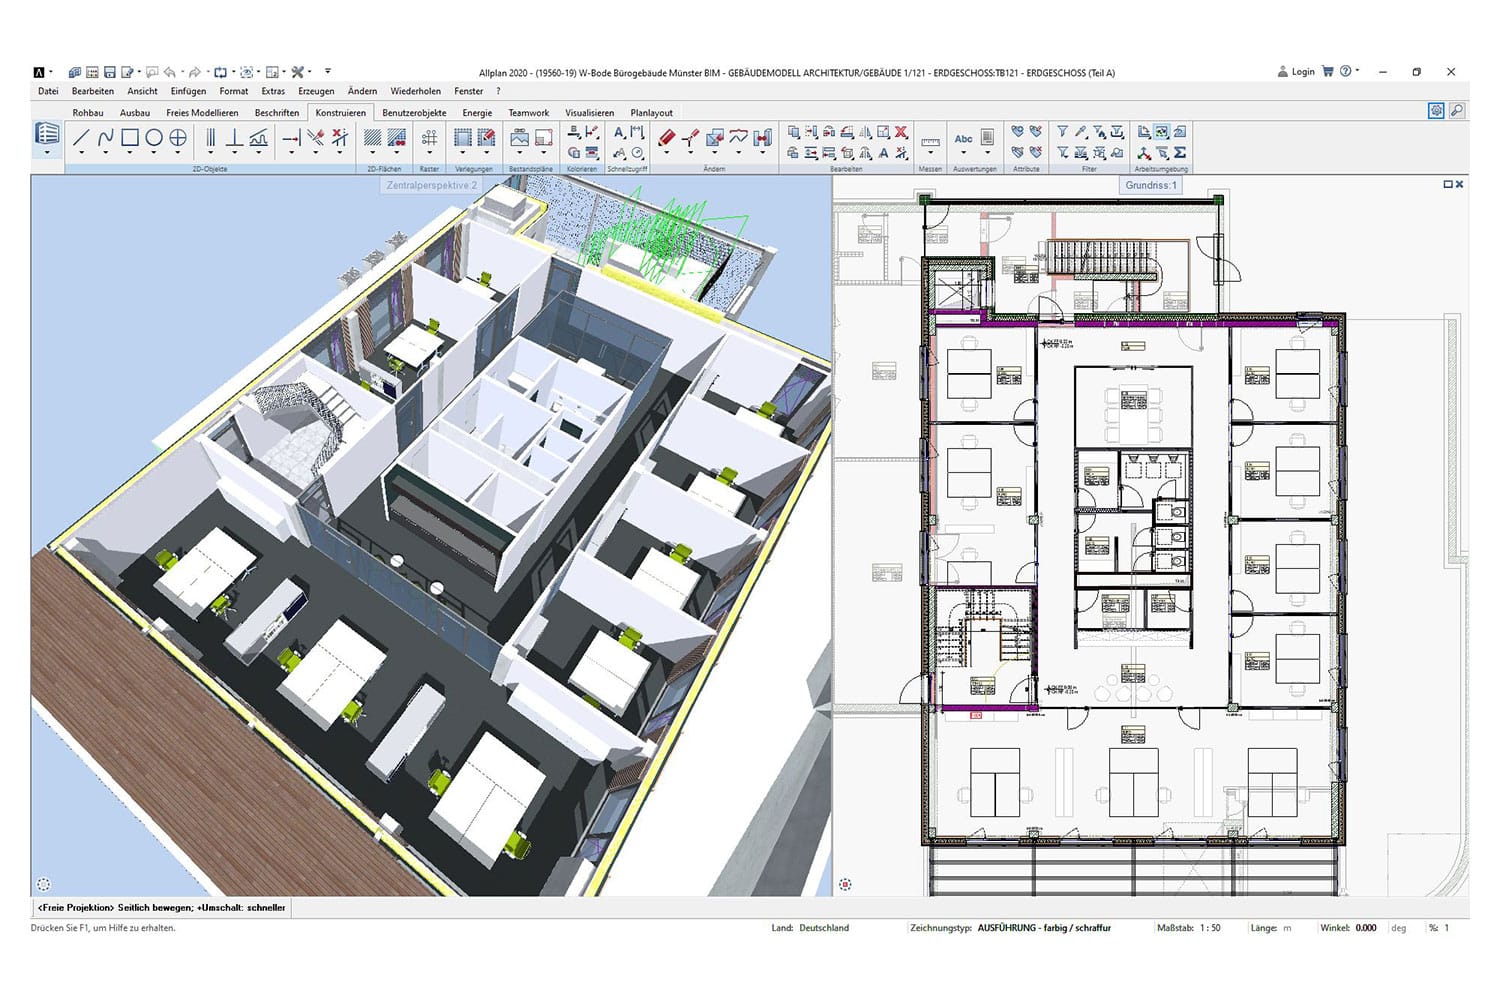The height and width of the screenshot is (1000, 1500).
Task: Click the red eraser tool in Ändern
Action: pyautogui.click(x=666, y=138)
